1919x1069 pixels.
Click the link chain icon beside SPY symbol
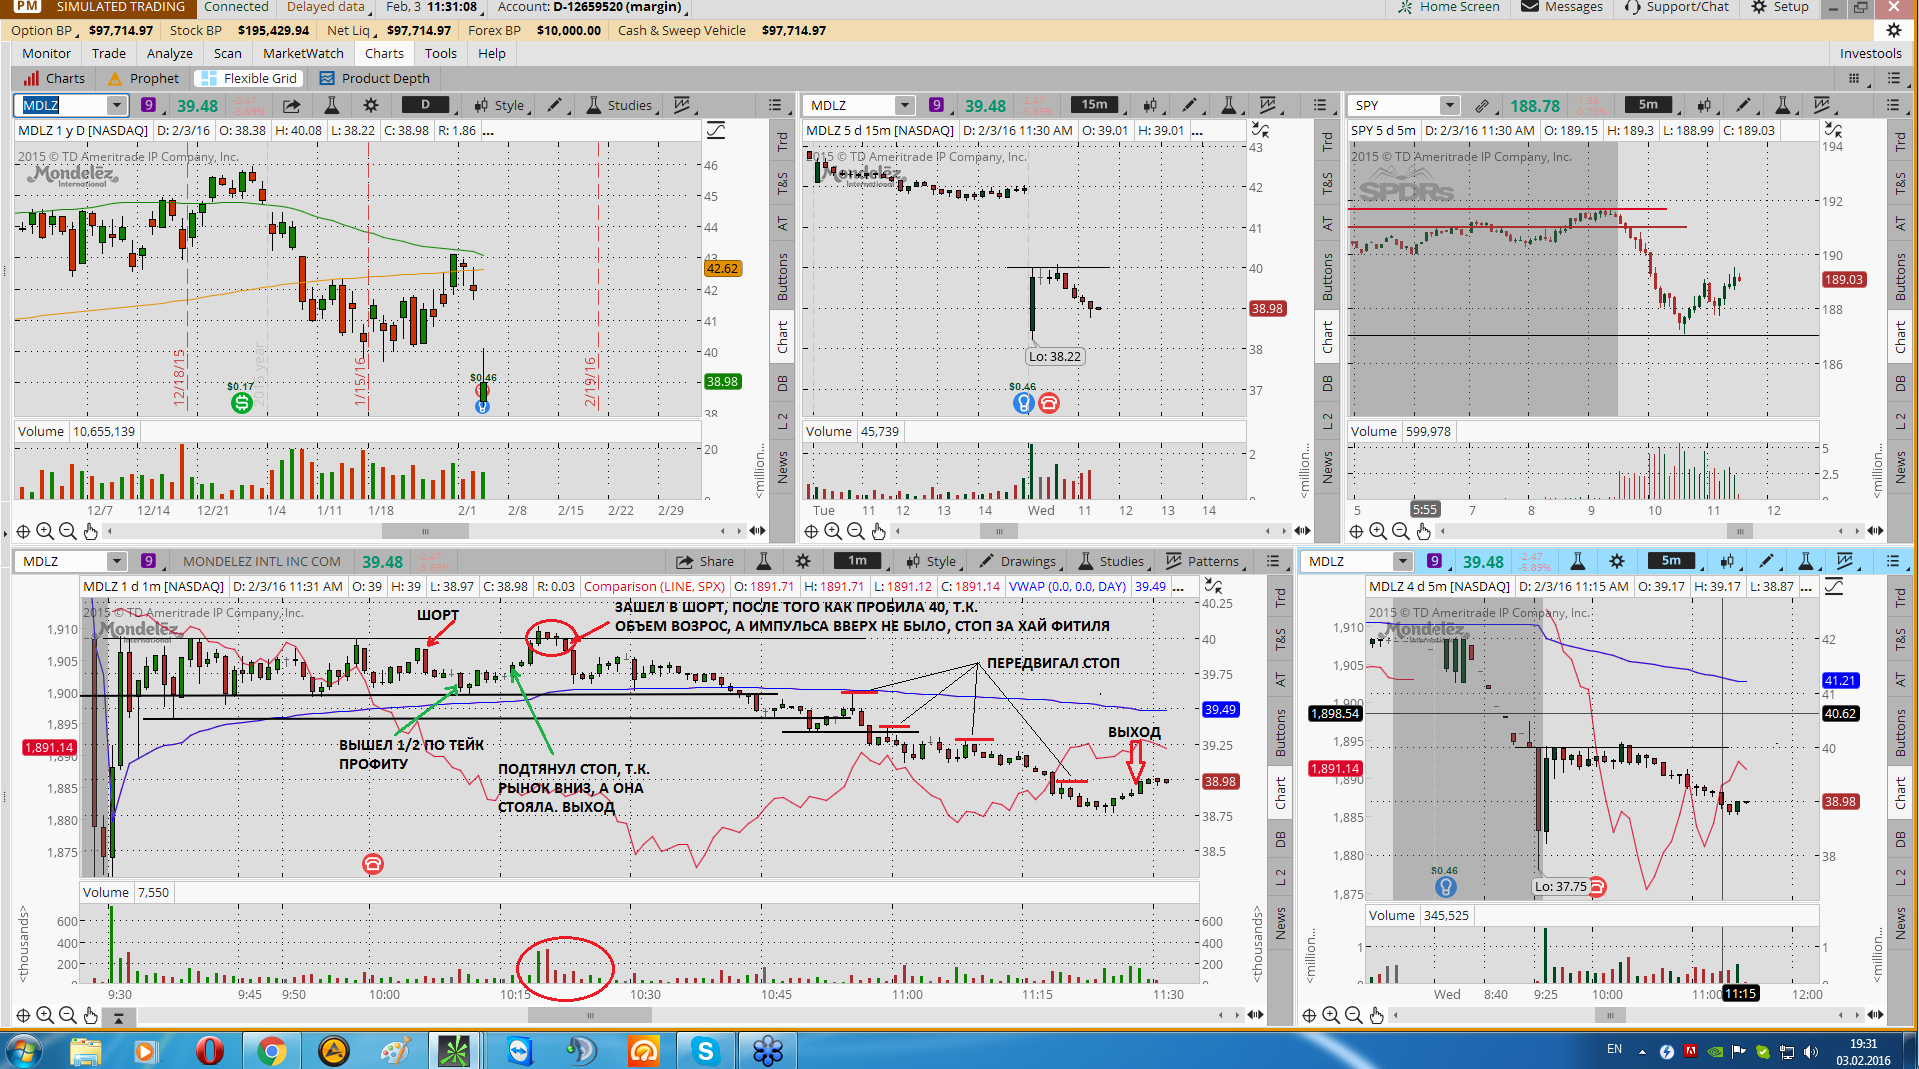pos(1482,105)
